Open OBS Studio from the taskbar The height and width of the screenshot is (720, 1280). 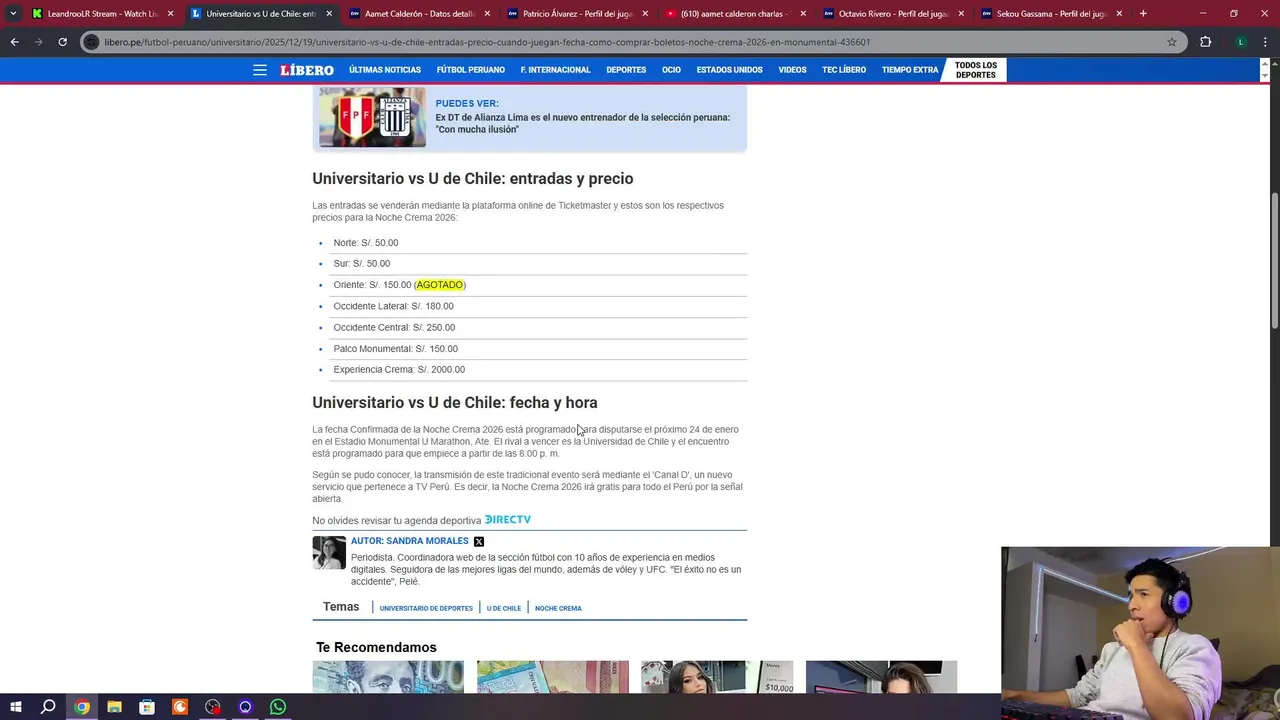point(213,707)
